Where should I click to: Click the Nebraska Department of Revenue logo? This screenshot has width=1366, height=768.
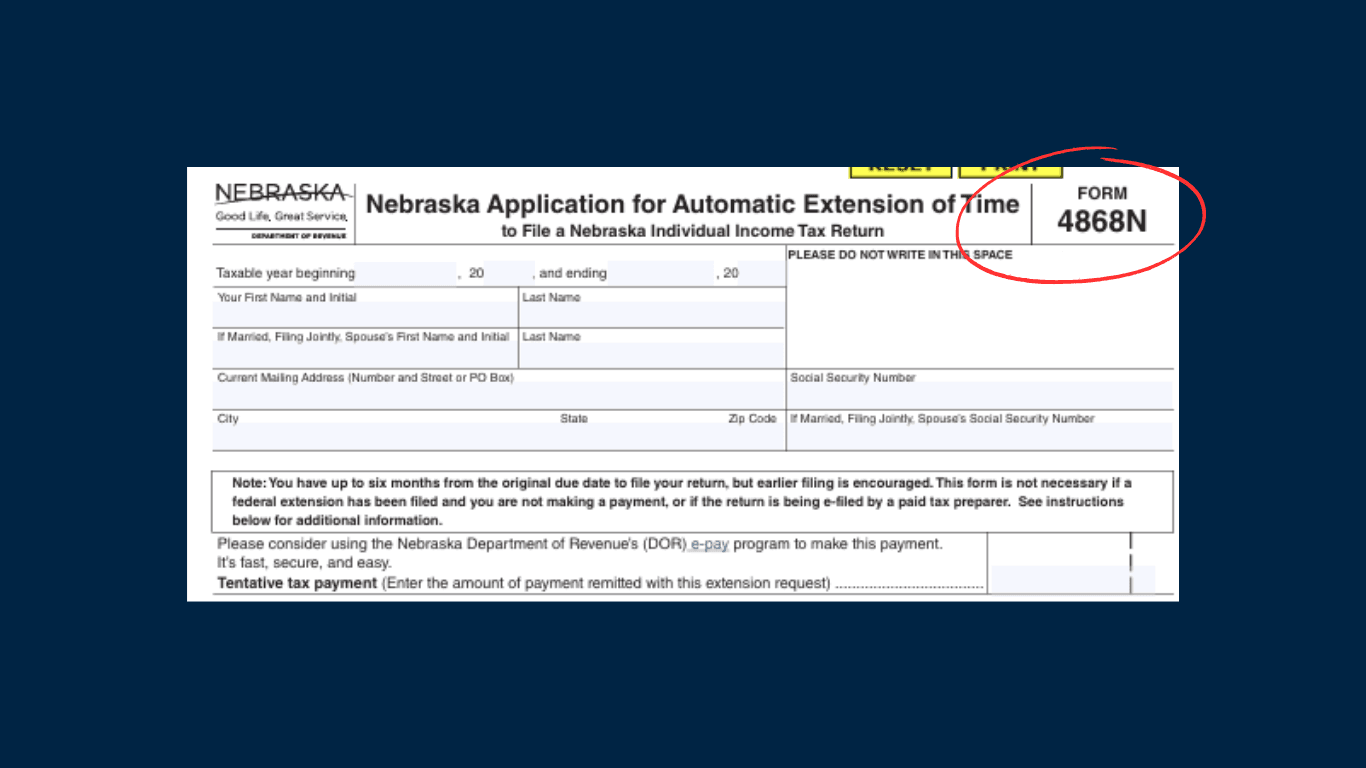(x=282, y=211)
